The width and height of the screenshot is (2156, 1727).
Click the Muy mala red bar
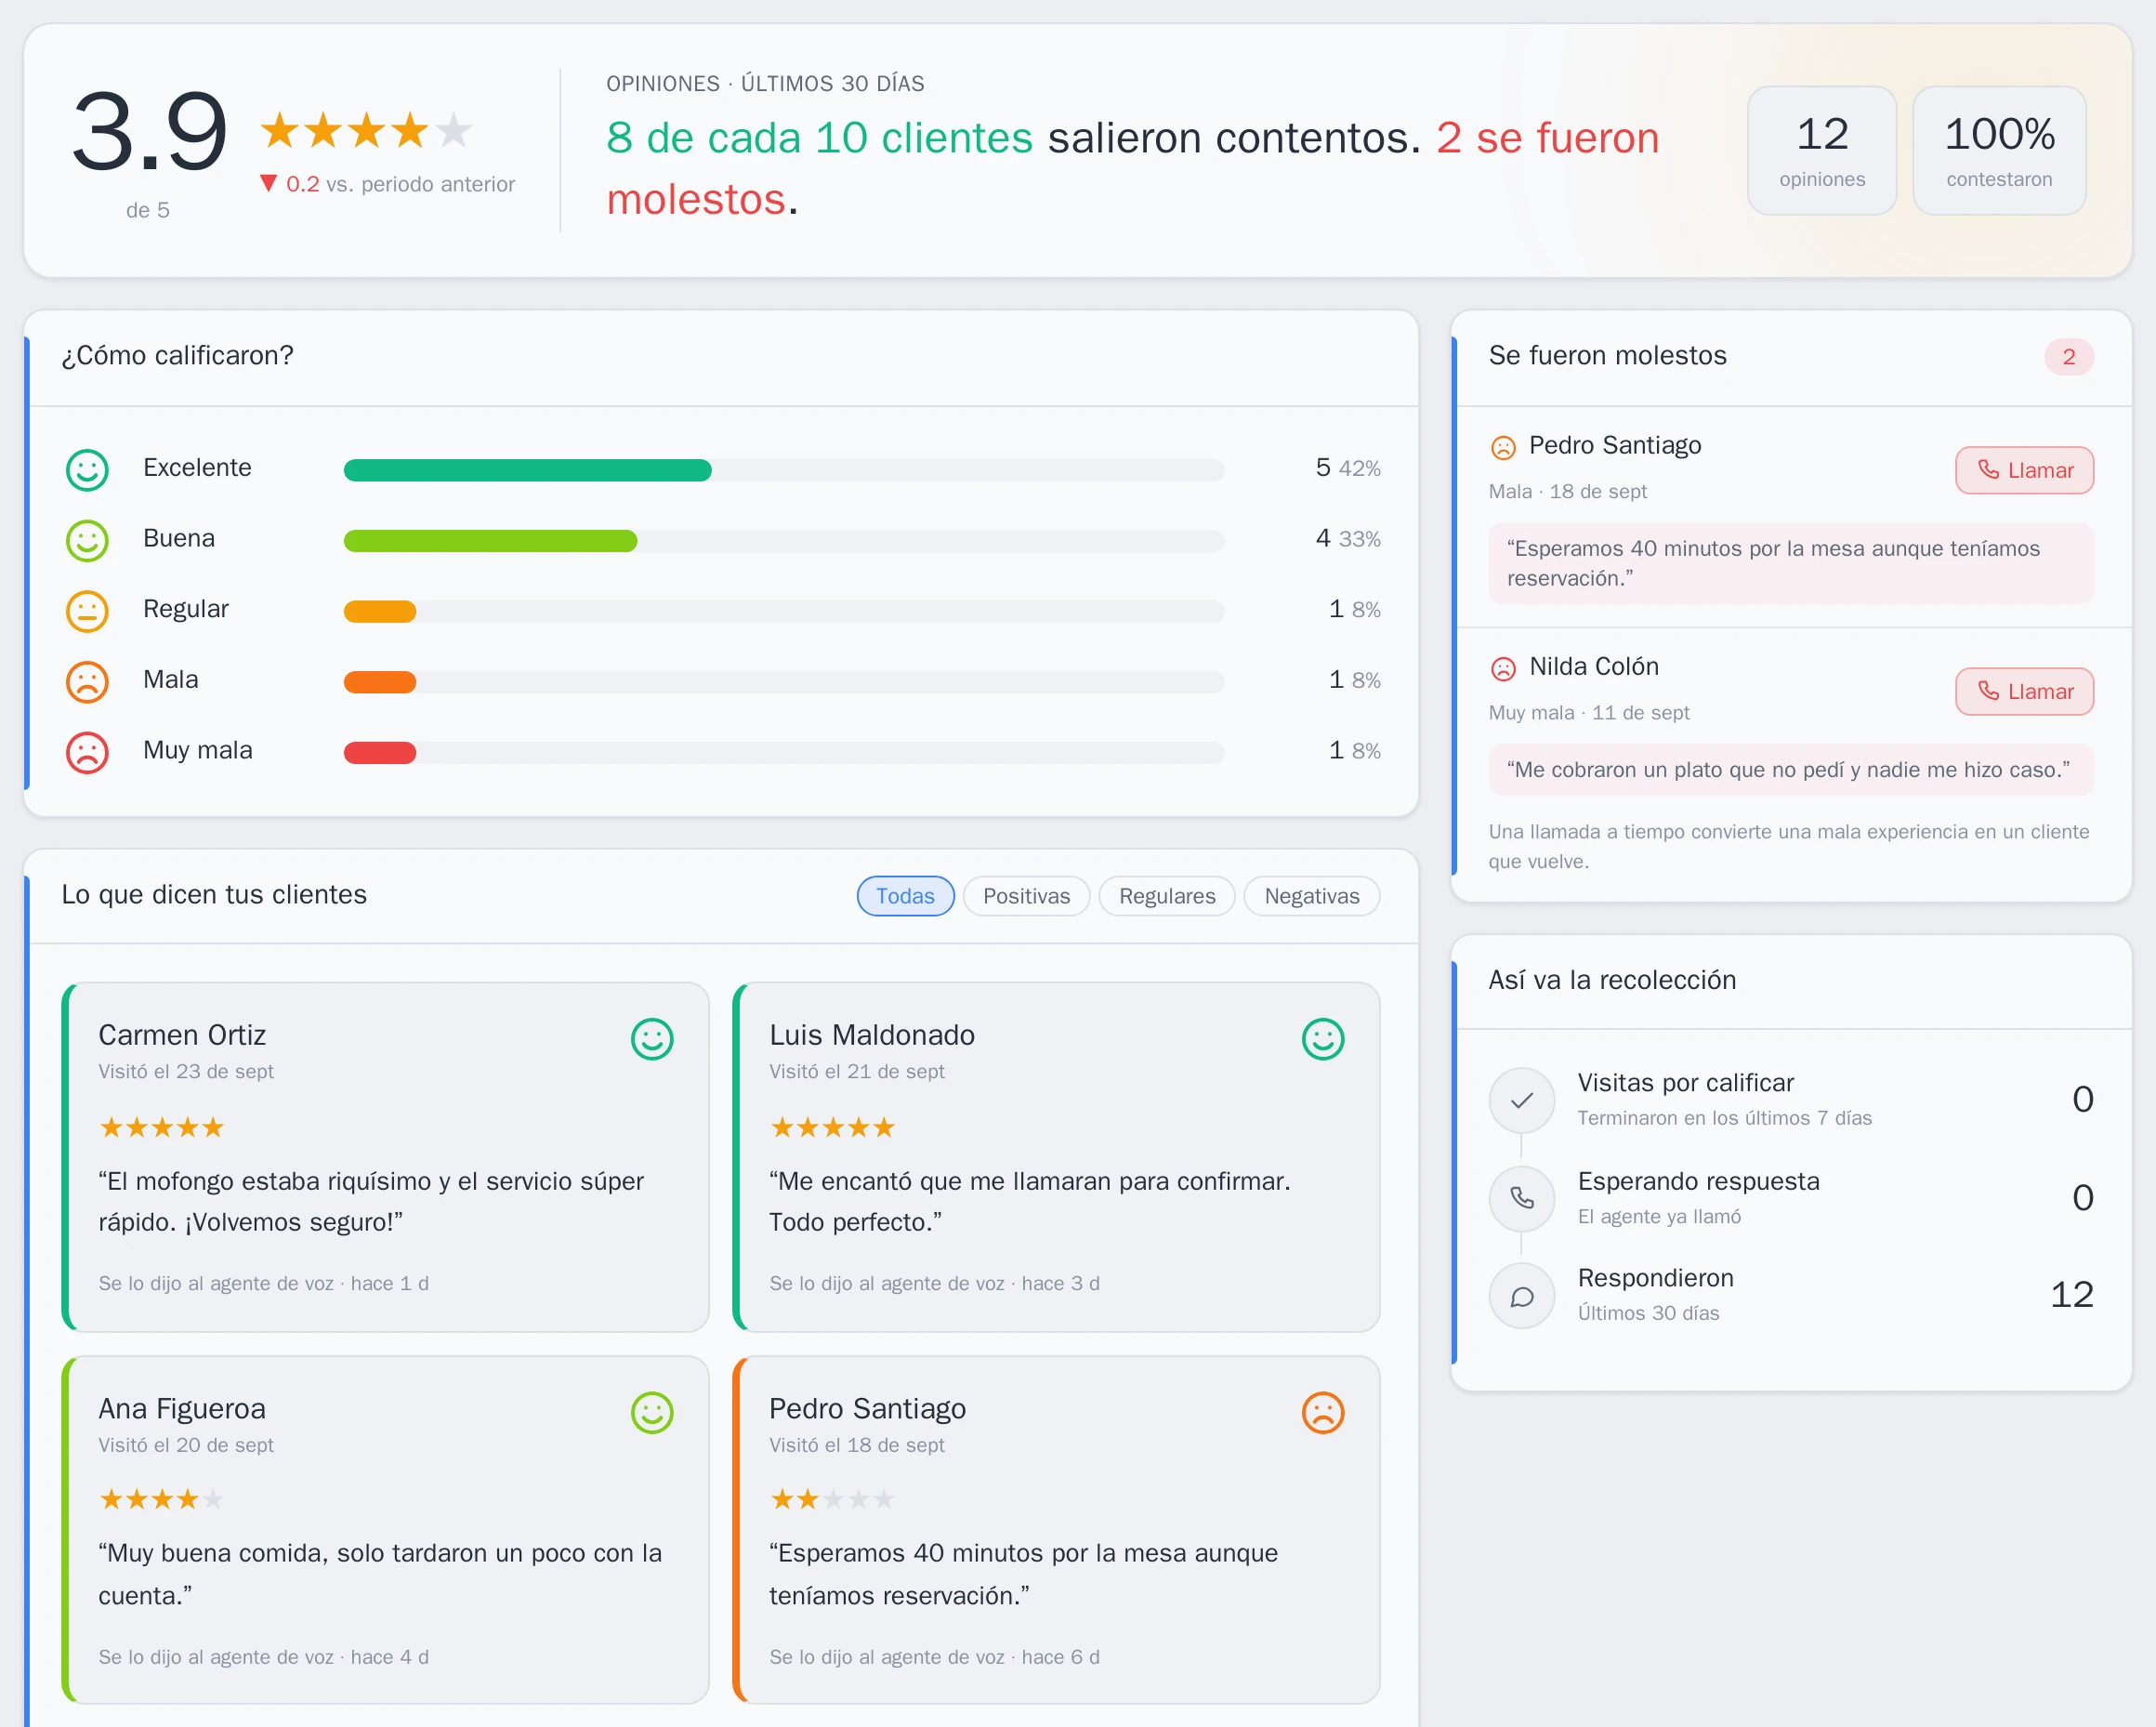(380, 752)
